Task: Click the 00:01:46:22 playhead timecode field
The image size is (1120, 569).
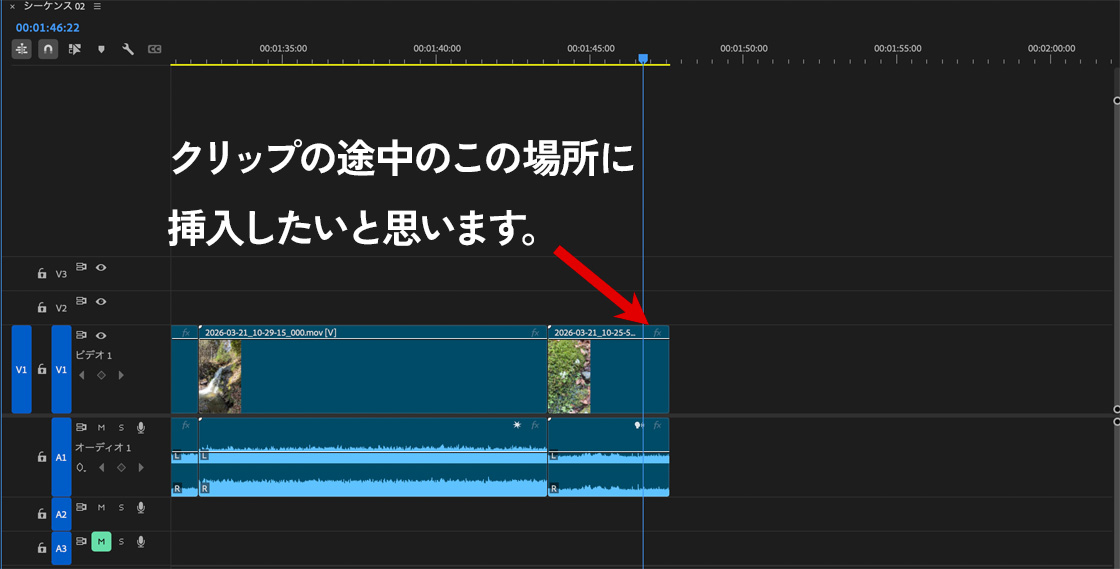Action: point(47,27)
